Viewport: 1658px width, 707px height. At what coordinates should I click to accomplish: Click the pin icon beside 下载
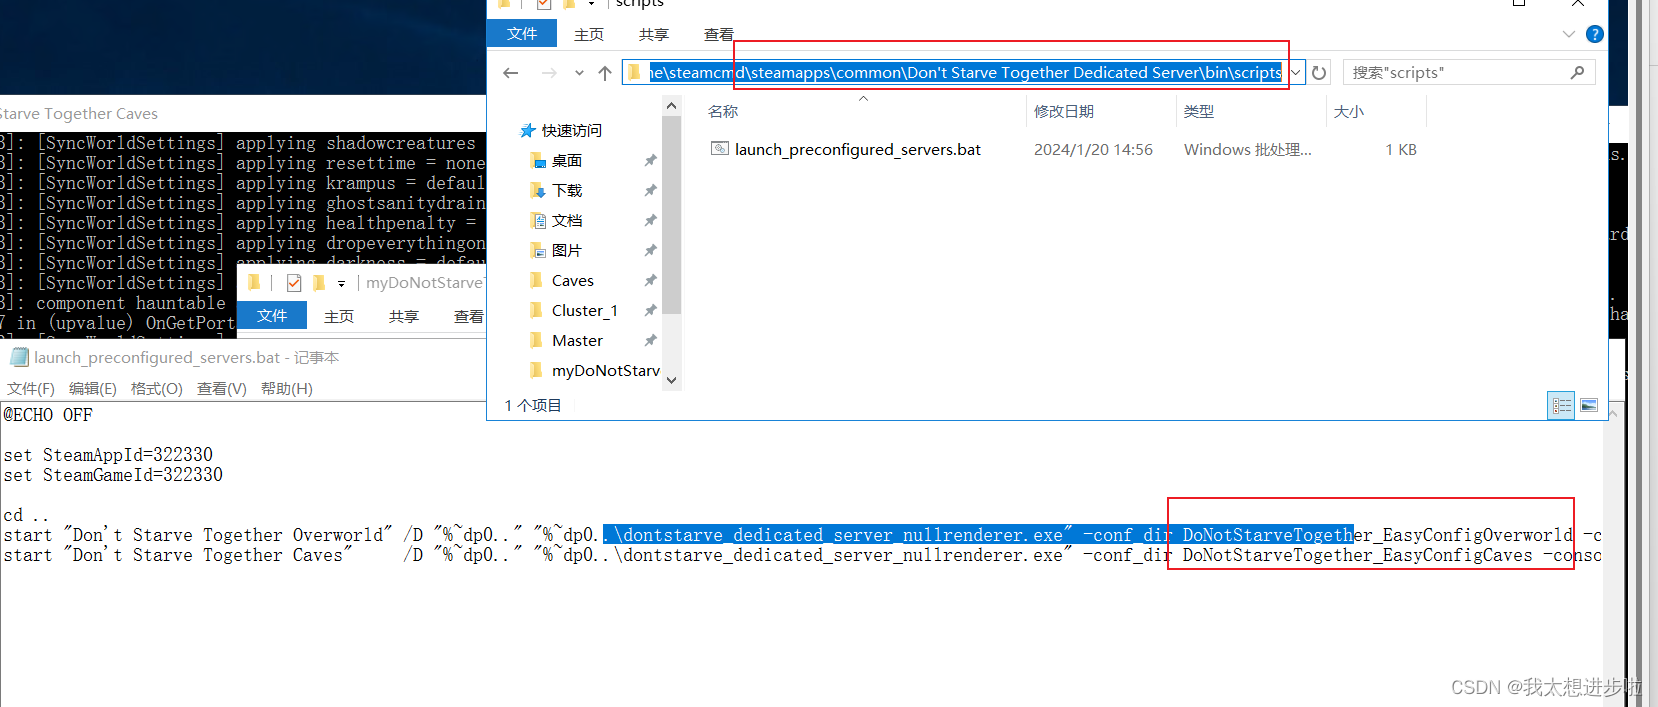pos(650,191)
